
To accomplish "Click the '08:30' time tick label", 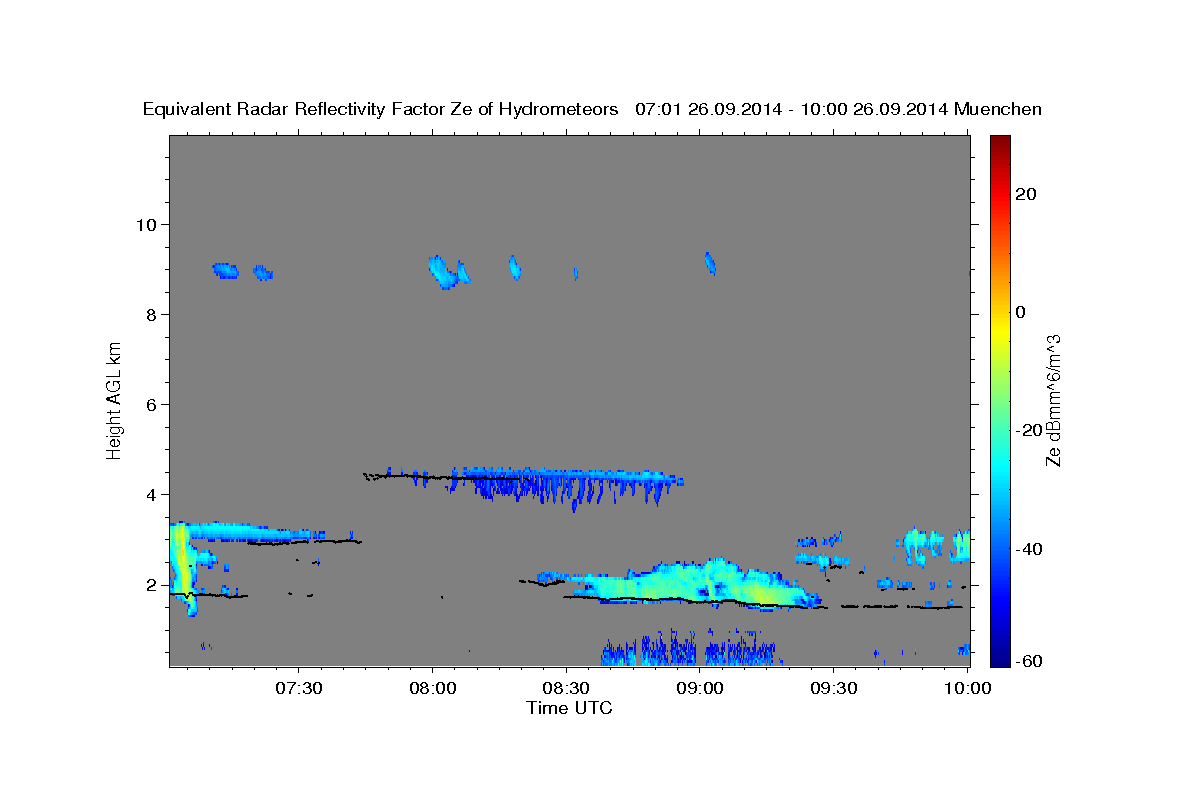I will [566, 688].
